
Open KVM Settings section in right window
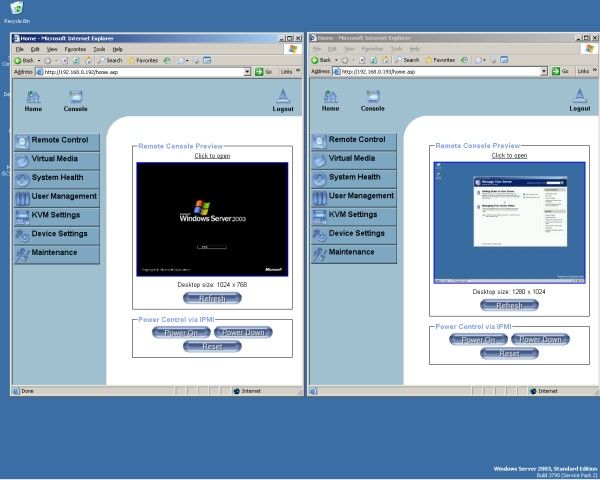(354, 216)
